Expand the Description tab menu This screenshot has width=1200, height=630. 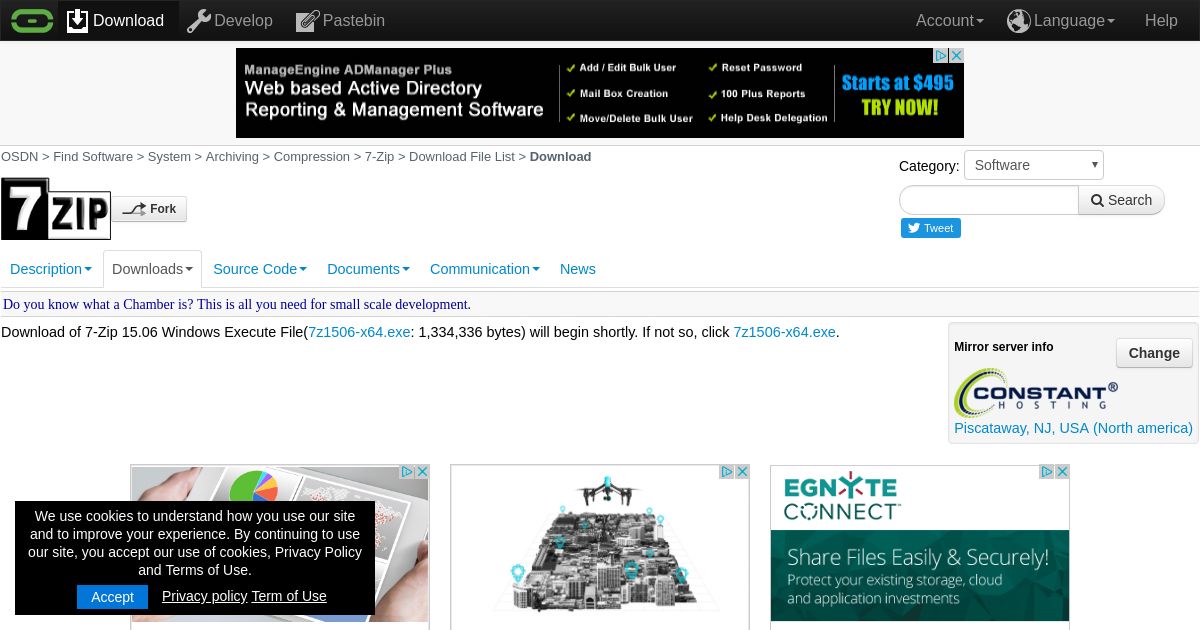tap(51, 269)
